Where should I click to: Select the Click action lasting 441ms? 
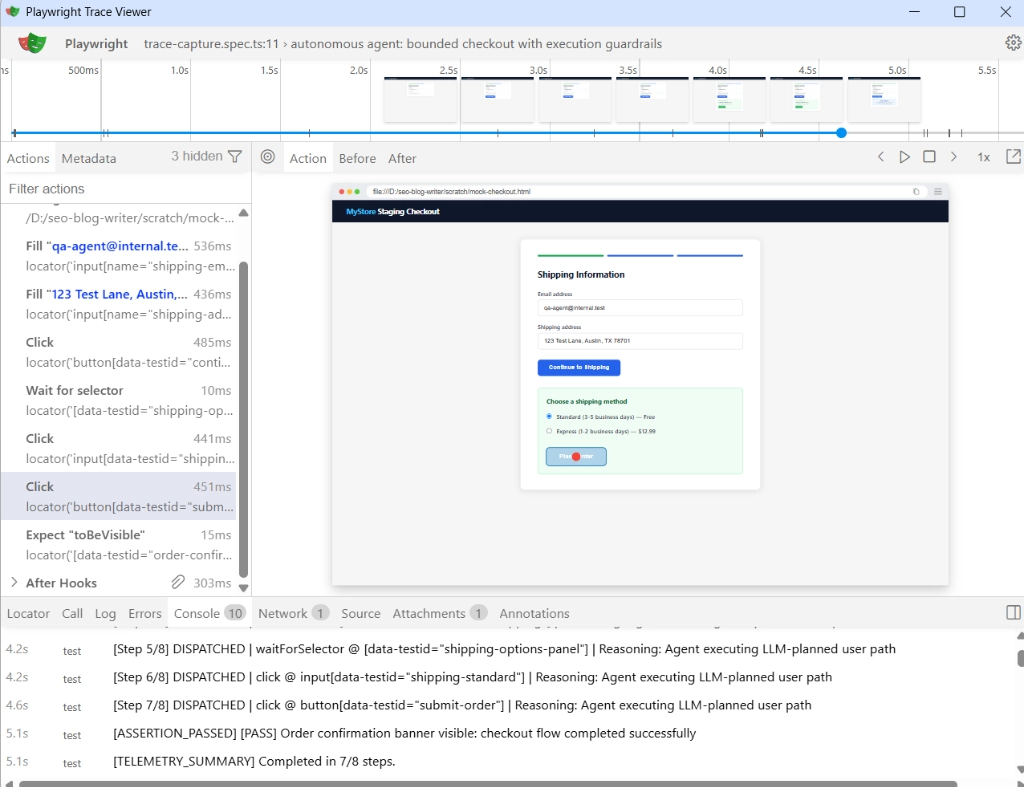[119, 449]
